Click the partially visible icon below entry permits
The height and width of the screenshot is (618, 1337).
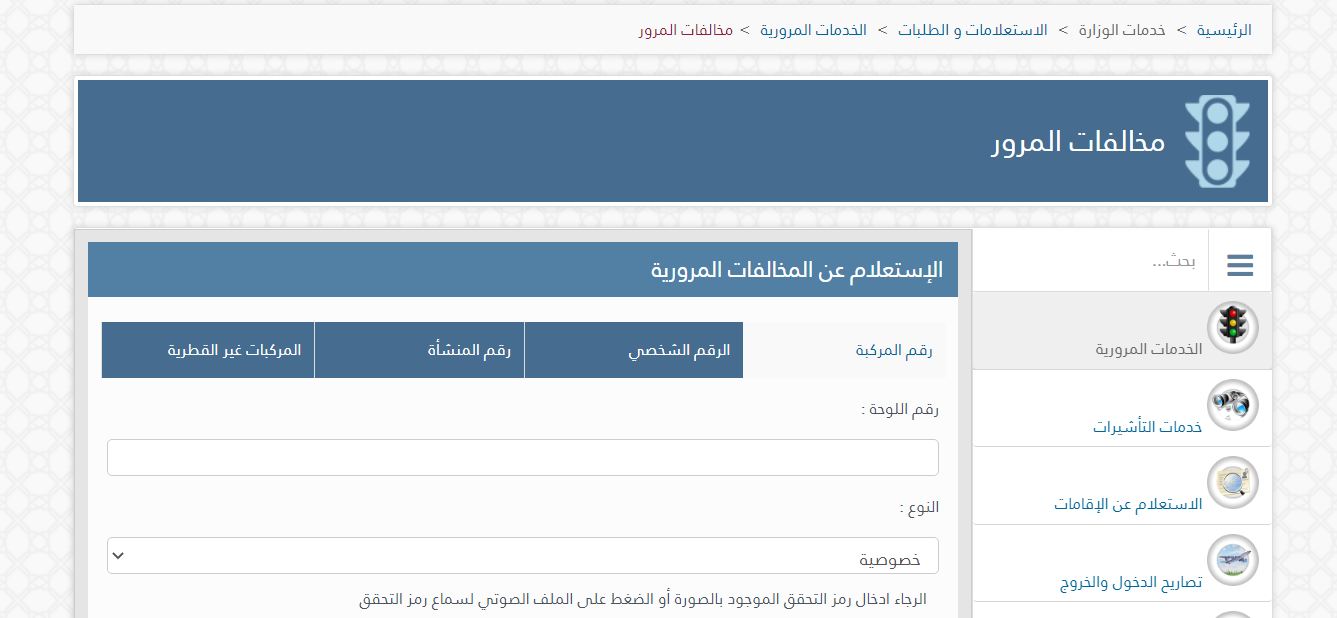click(1233, 613)
